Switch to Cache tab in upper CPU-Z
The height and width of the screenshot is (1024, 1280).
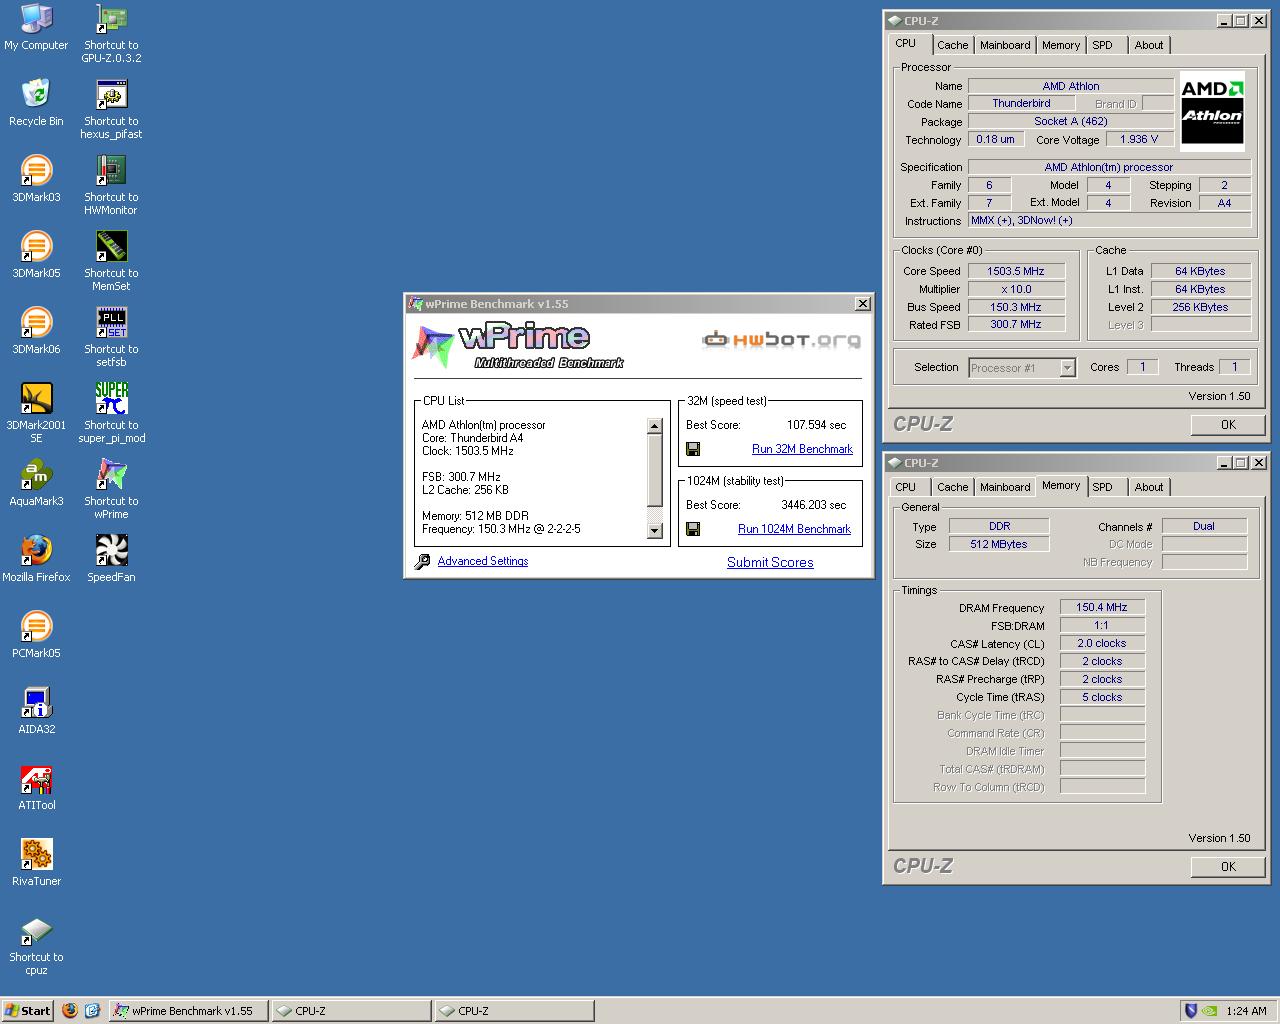(x=952, y=45)
